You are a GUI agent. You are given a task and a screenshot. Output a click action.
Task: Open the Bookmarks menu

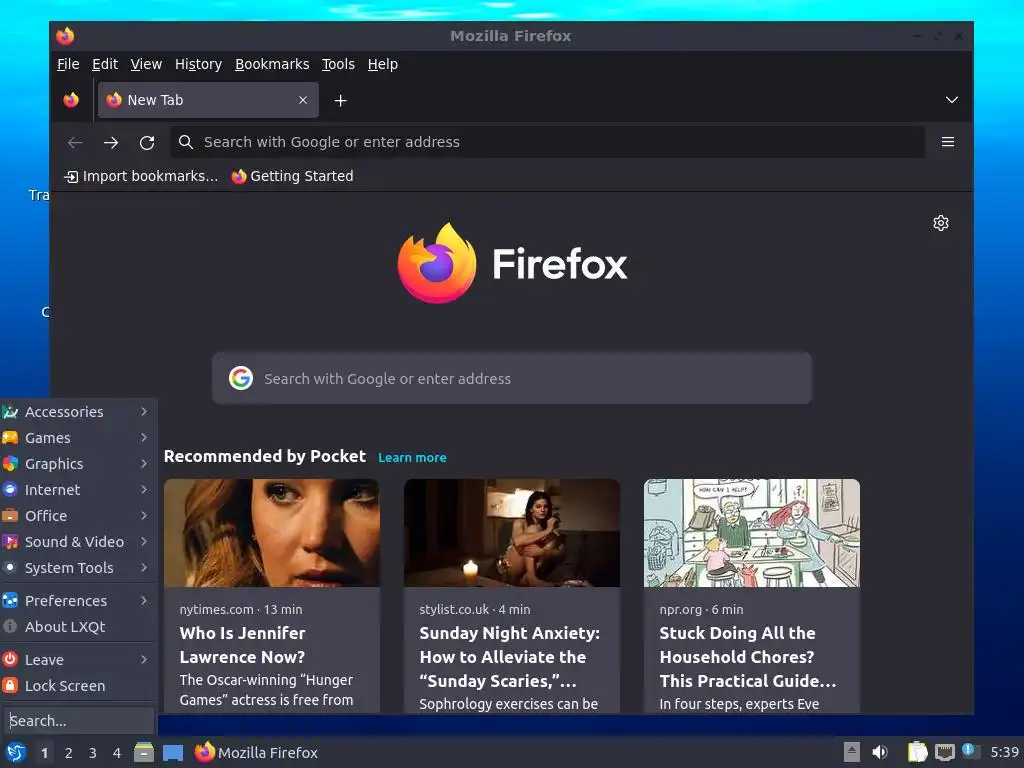(x=272, y=64)
